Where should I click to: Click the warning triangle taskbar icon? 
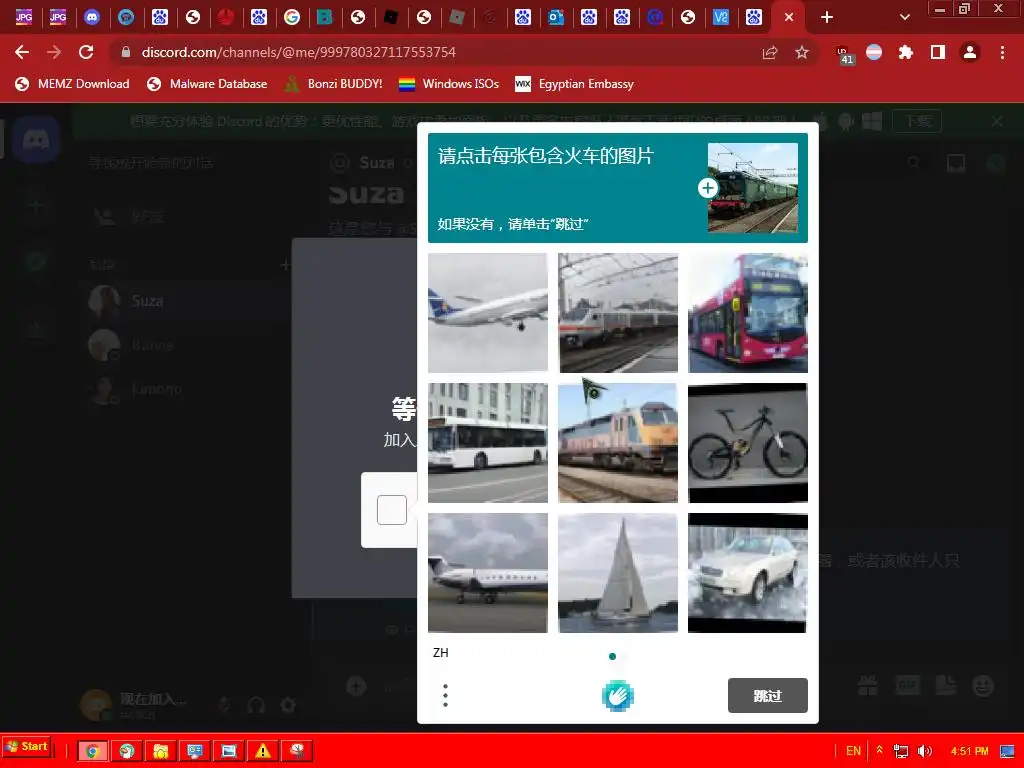(x=263, y=751)
